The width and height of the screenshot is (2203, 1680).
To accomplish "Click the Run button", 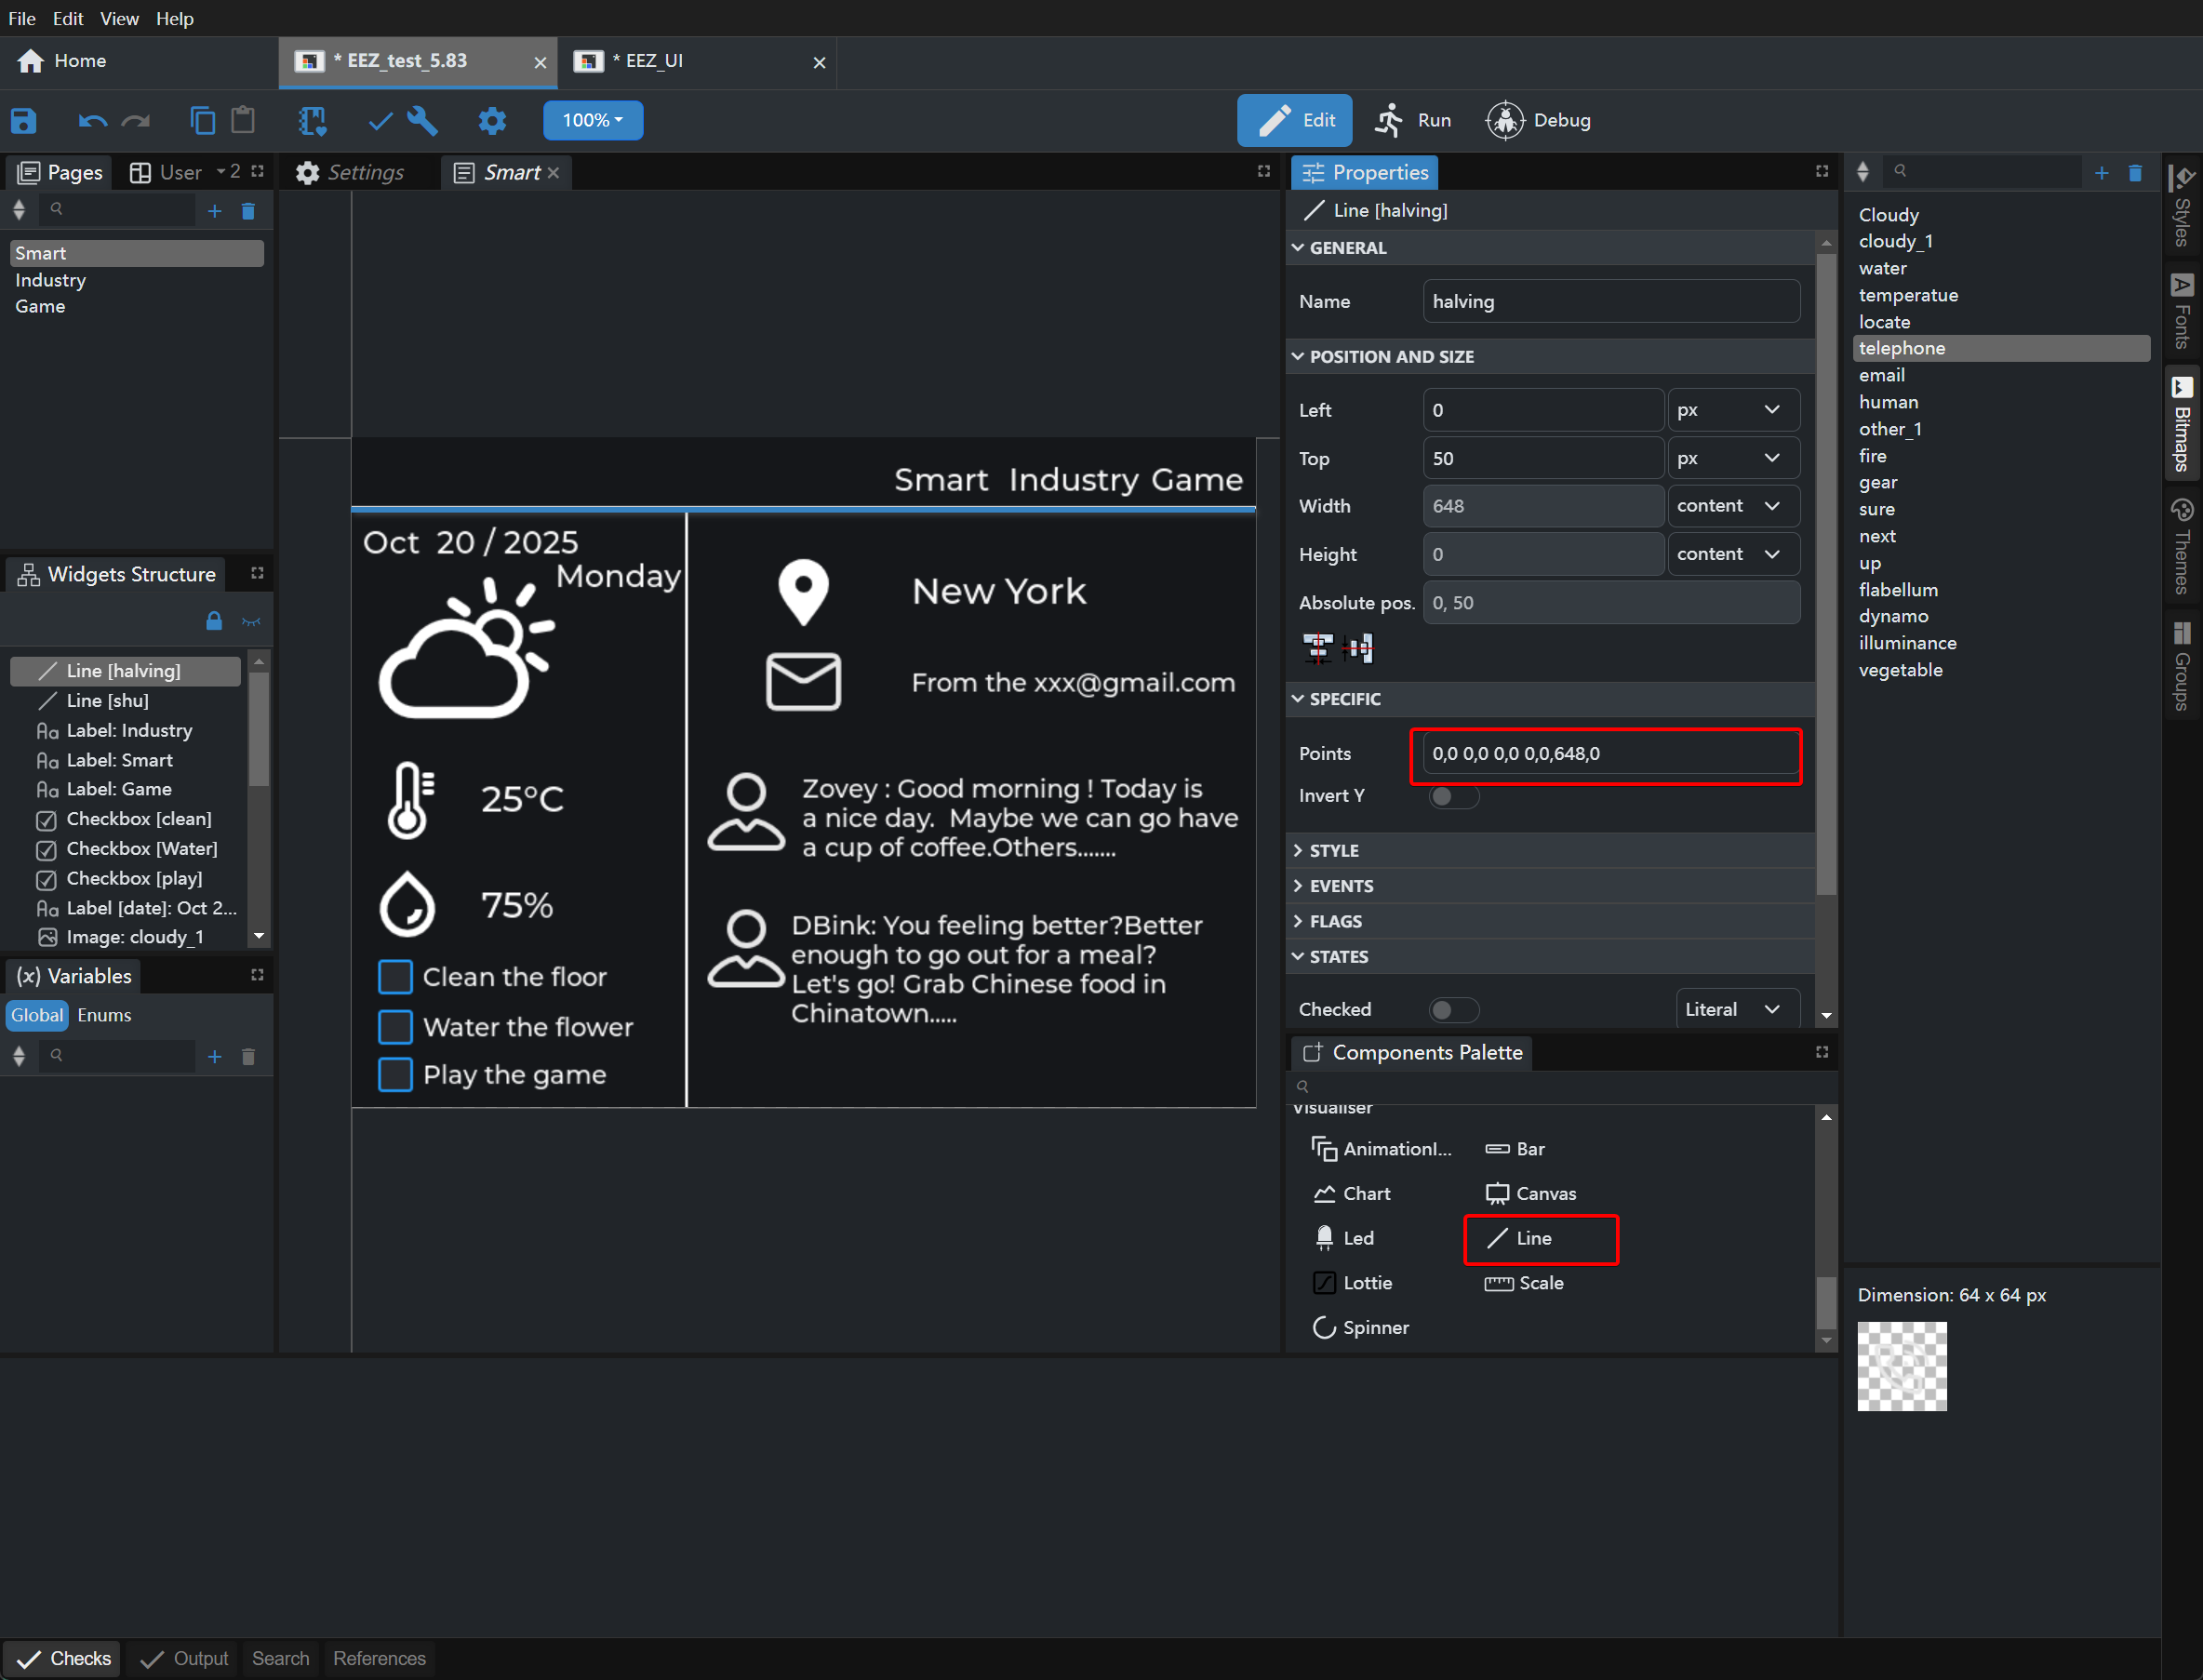I will coord(1413,120).
